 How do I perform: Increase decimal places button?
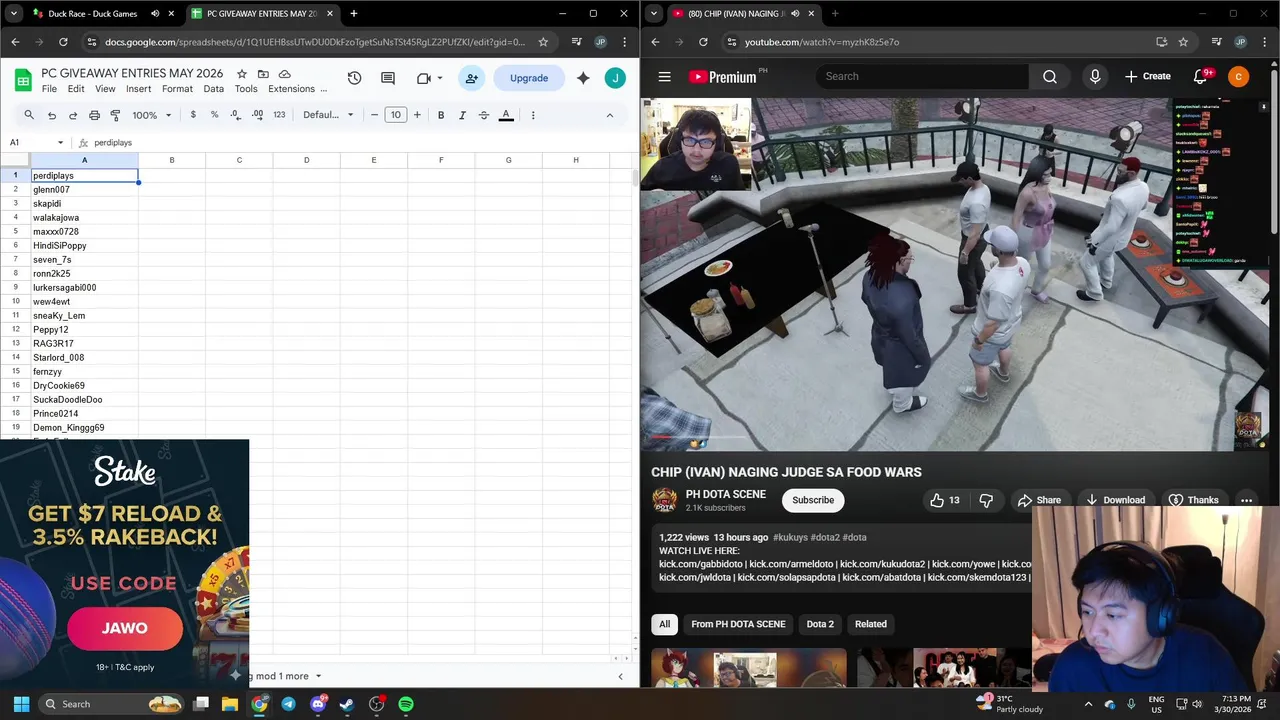coord(257,115)
